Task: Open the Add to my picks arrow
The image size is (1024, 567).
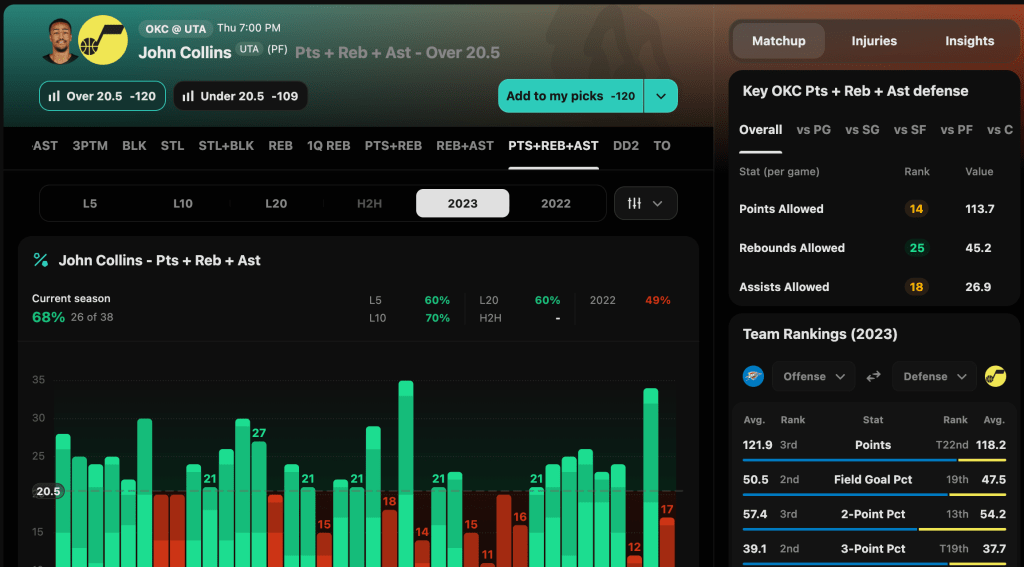Action: point(661,96)
